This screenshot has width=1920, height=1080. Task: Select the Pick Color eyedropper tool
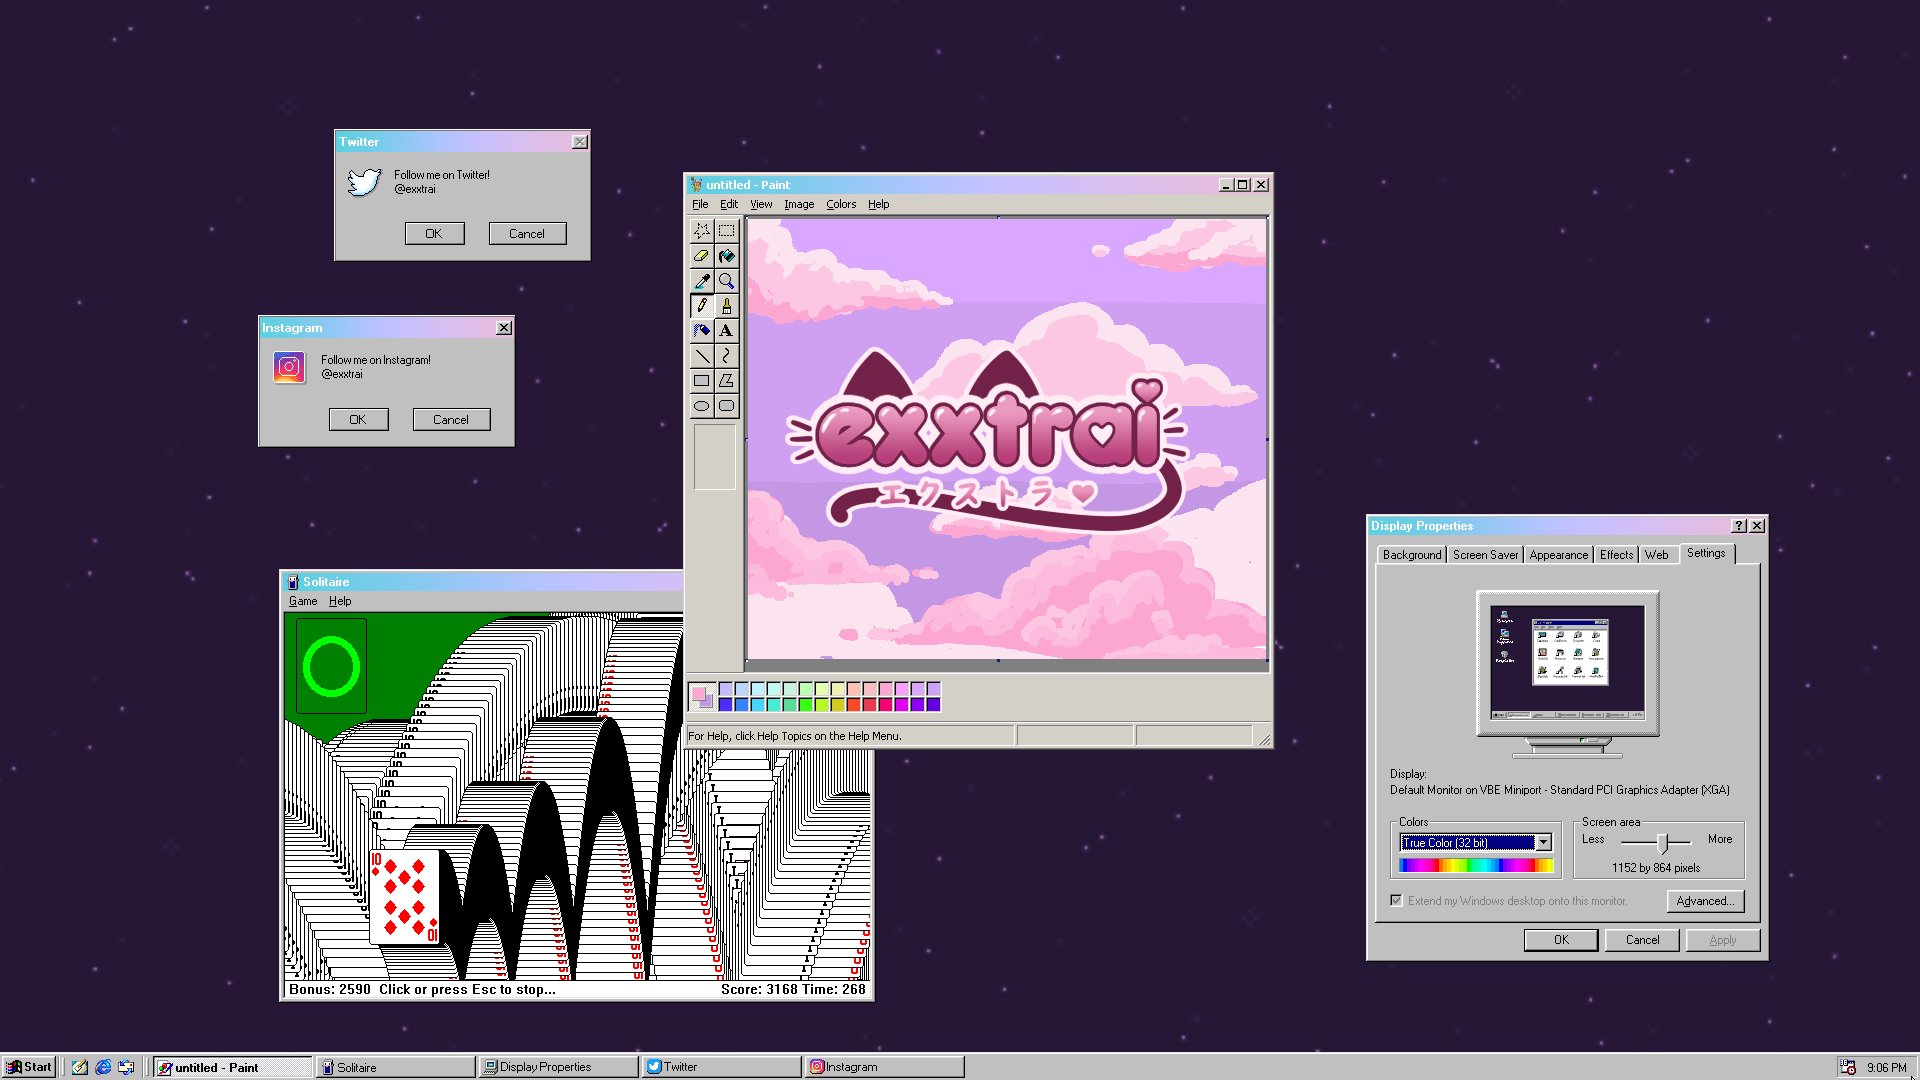(x=702, y=281)
